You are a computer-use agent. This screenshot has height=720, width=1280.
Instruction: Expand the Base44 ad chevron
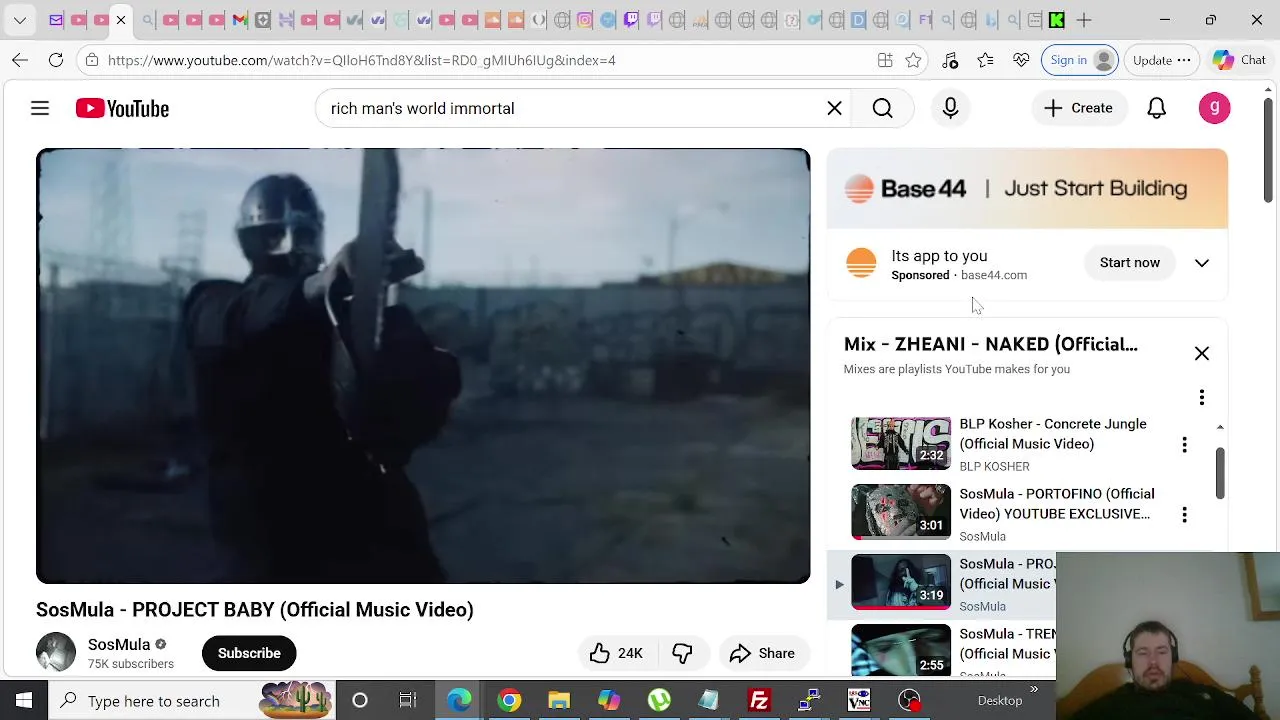(x=1202, y=263)
